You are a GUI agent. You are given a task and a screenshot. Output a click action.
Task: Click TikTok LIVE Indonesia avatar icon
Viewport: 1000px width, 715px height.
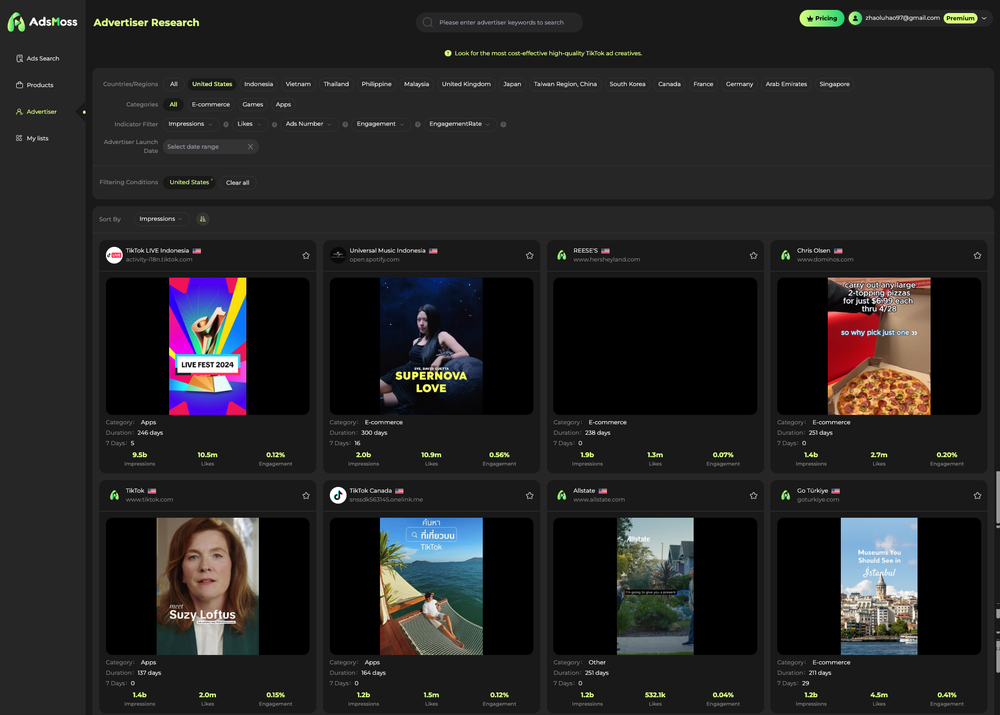(x=114, y=255)
